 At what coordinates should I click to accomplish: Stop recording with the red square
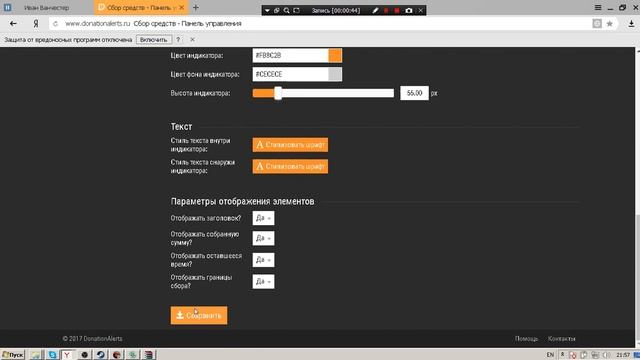coord(397,10)
